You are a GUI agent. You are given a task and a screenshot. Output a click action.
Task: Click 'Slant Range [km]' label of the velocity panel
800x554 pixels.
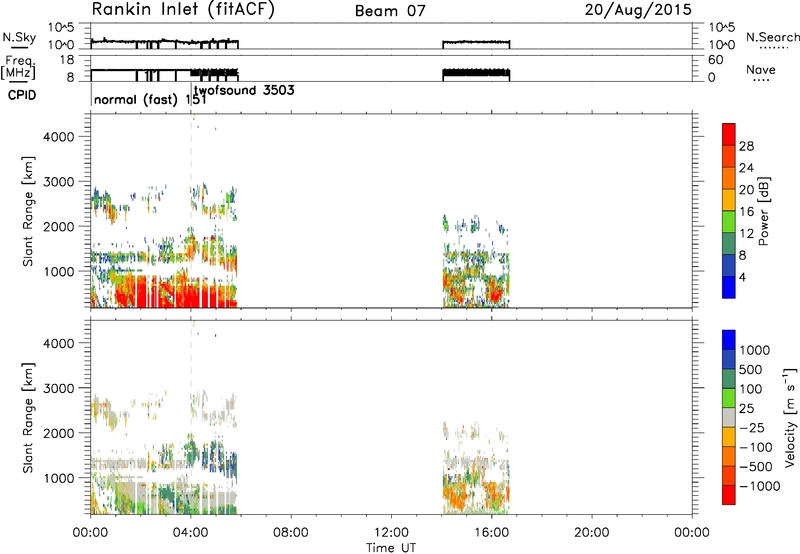click(28, 417)
